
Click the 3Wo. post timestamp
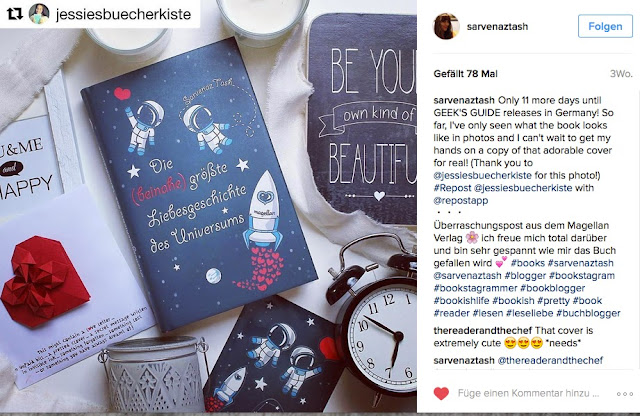coord(621,74)
